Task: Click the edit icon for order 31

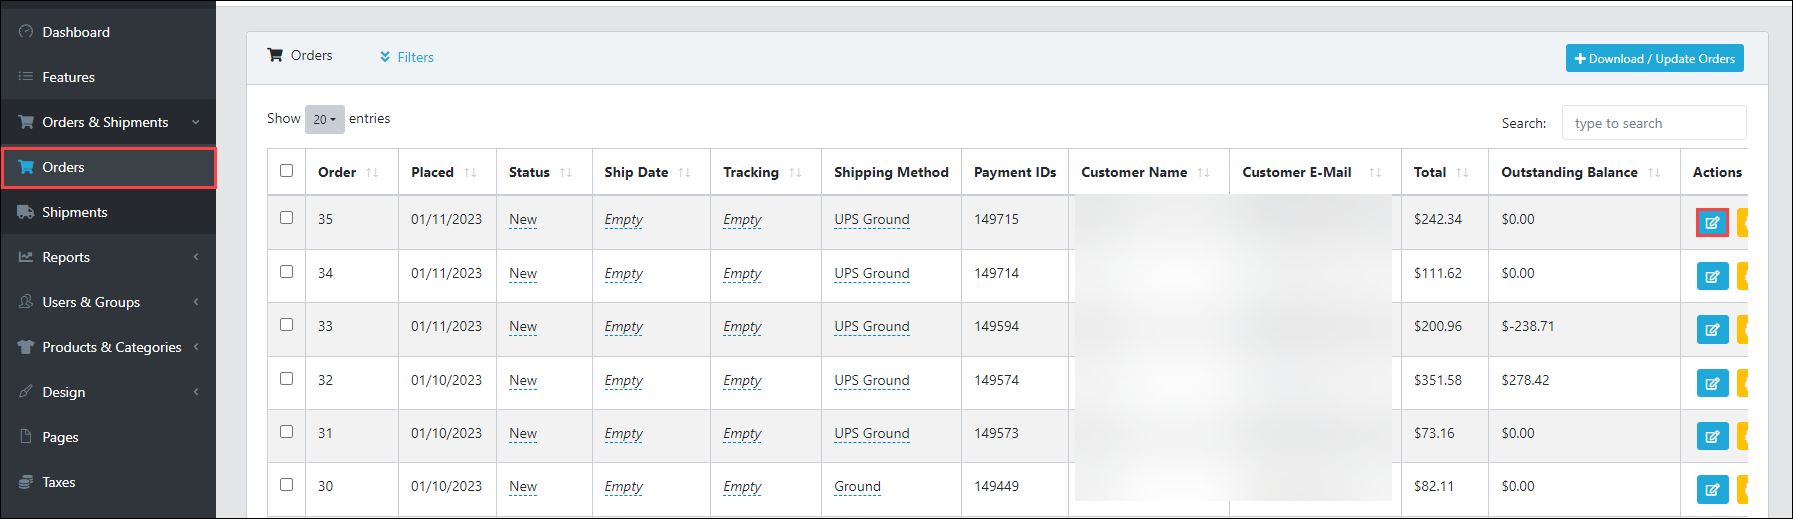Action: coord(1712,436)
